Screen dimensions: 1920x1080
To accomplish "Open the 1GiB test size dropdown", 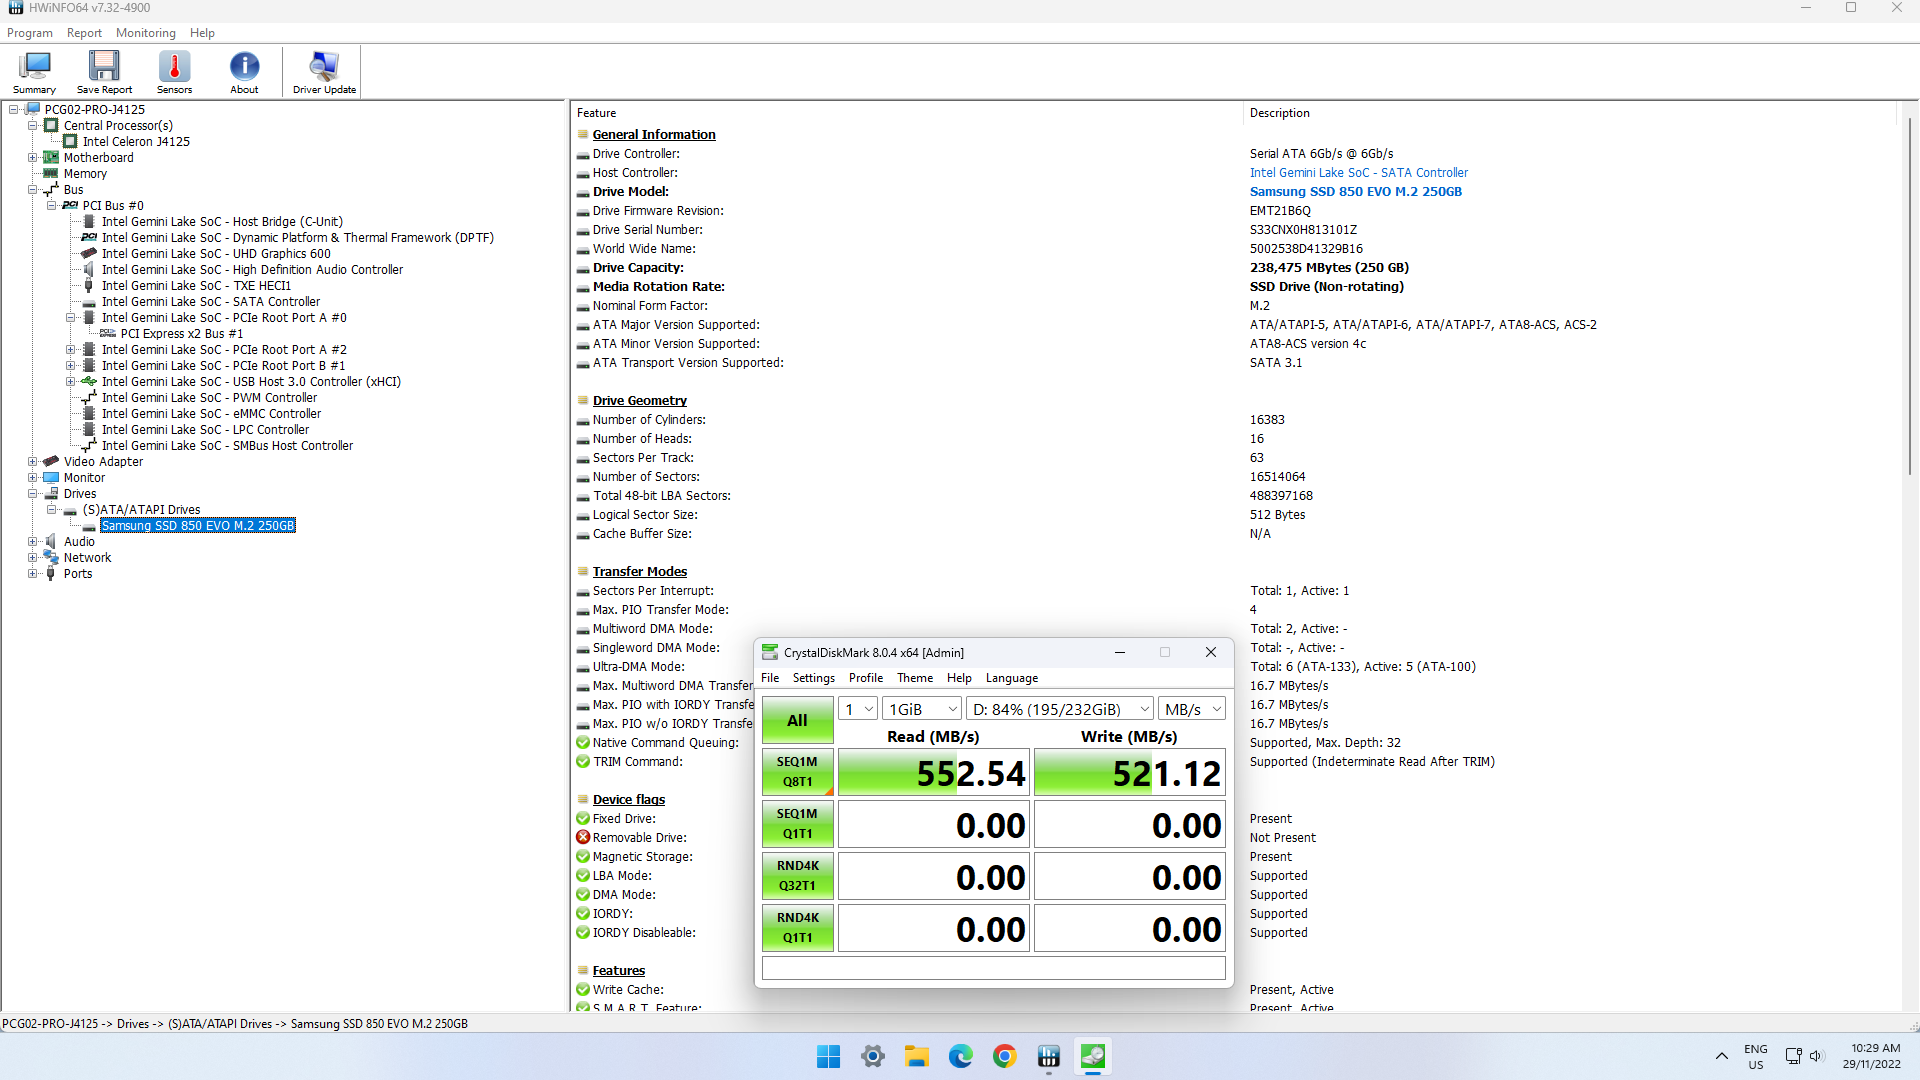I will [922, 709].
